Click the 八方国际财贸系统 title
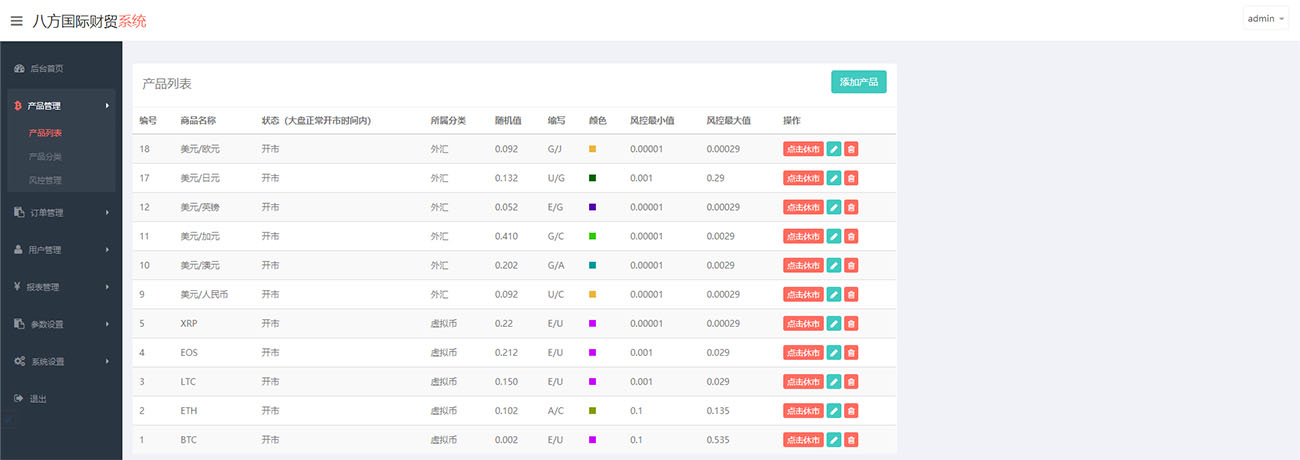The image size is (1300, 460). tap(89, 21)
